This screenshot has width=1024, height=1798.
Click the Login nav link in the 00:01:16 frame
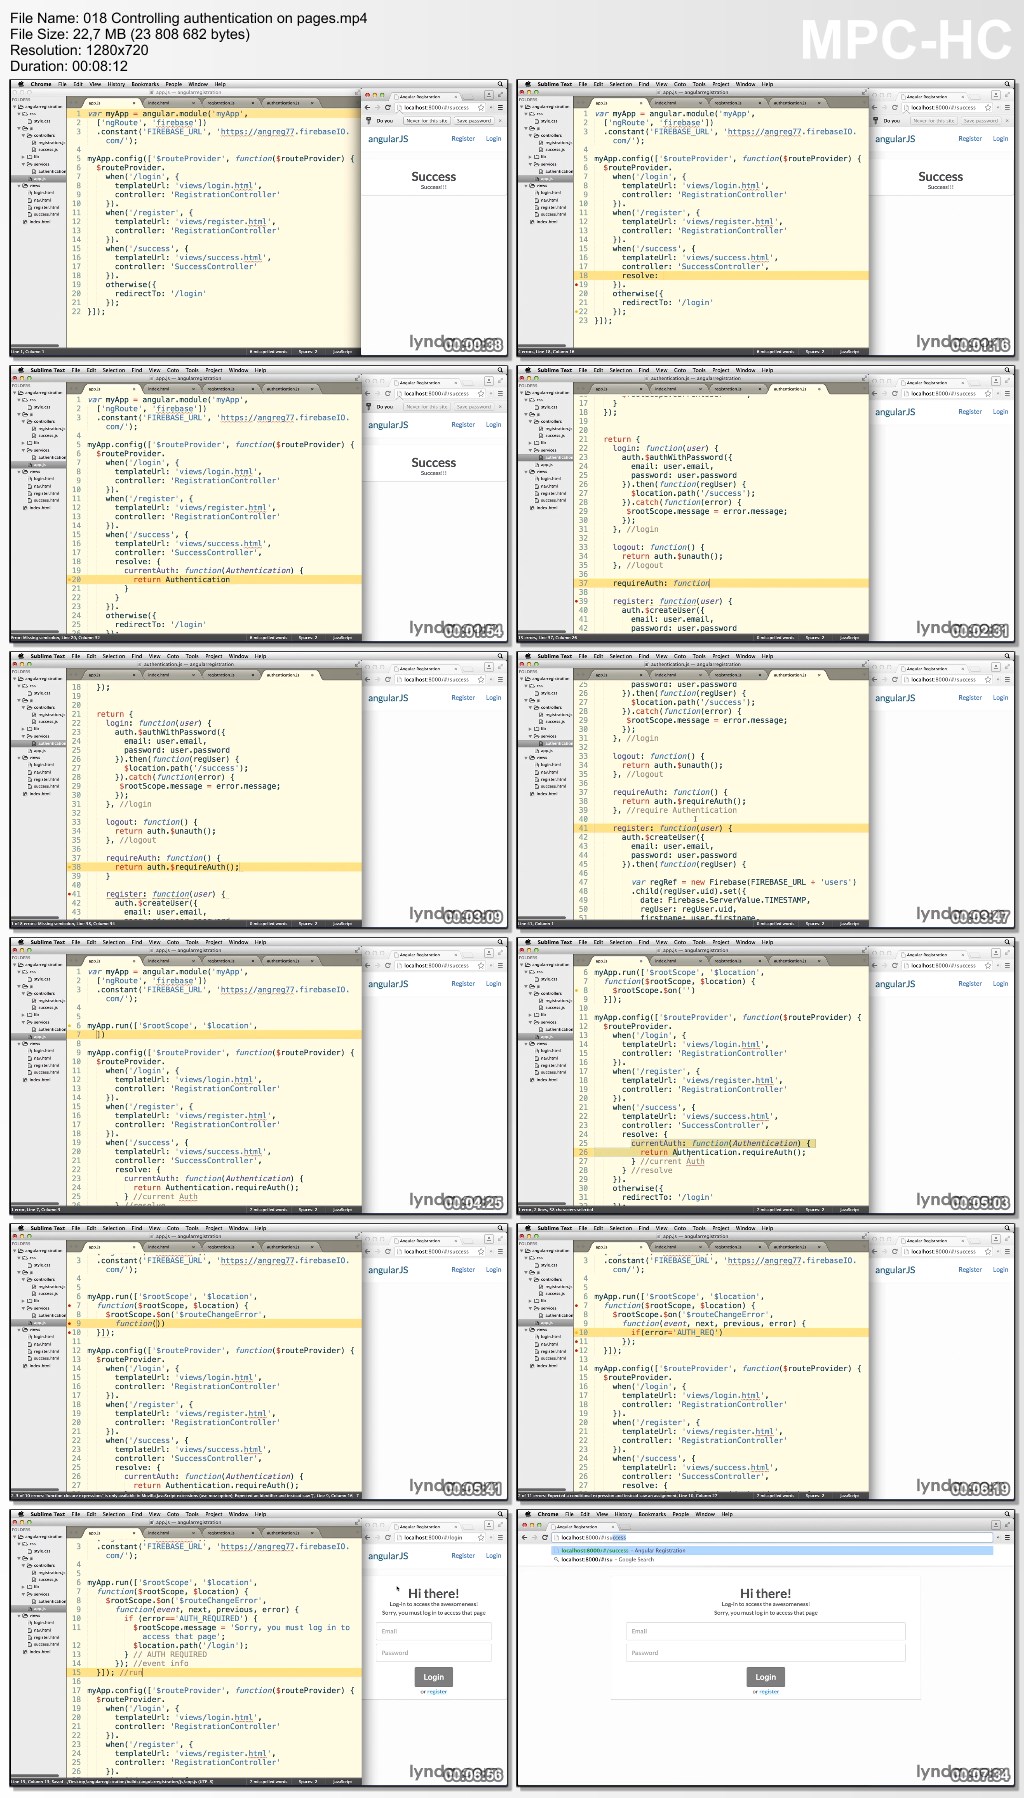click(x=1000, y=139)
